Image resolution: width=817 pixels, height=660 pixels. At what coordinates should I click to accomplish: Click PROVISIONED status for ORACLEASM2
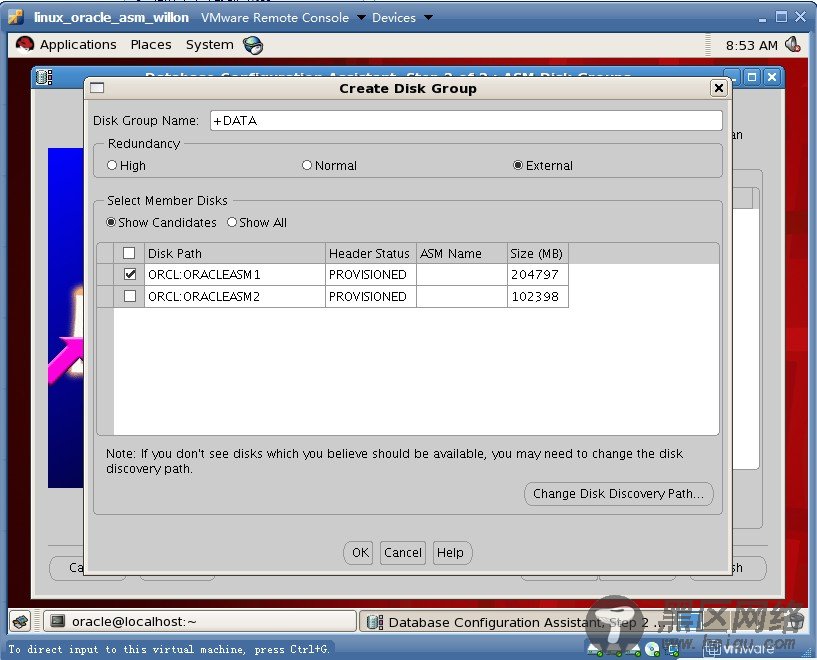pyautogui.click(x=370, y=296)
